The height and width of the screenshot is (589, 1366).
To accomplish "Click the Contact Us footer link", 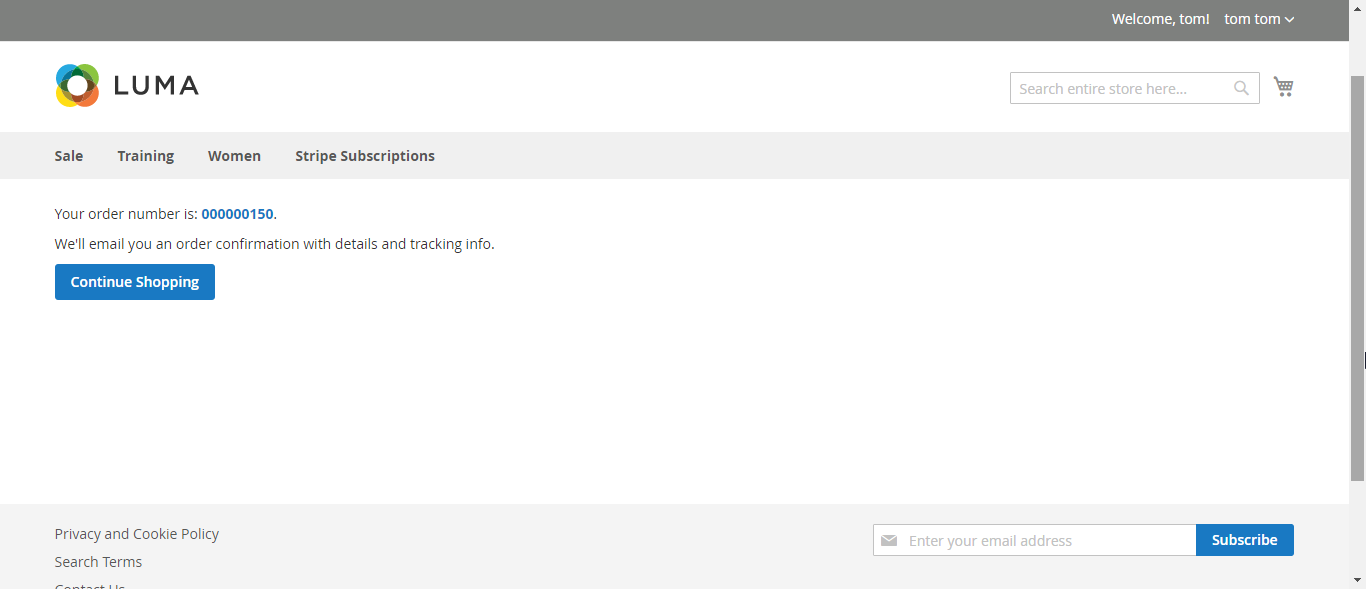I will 90,585.
